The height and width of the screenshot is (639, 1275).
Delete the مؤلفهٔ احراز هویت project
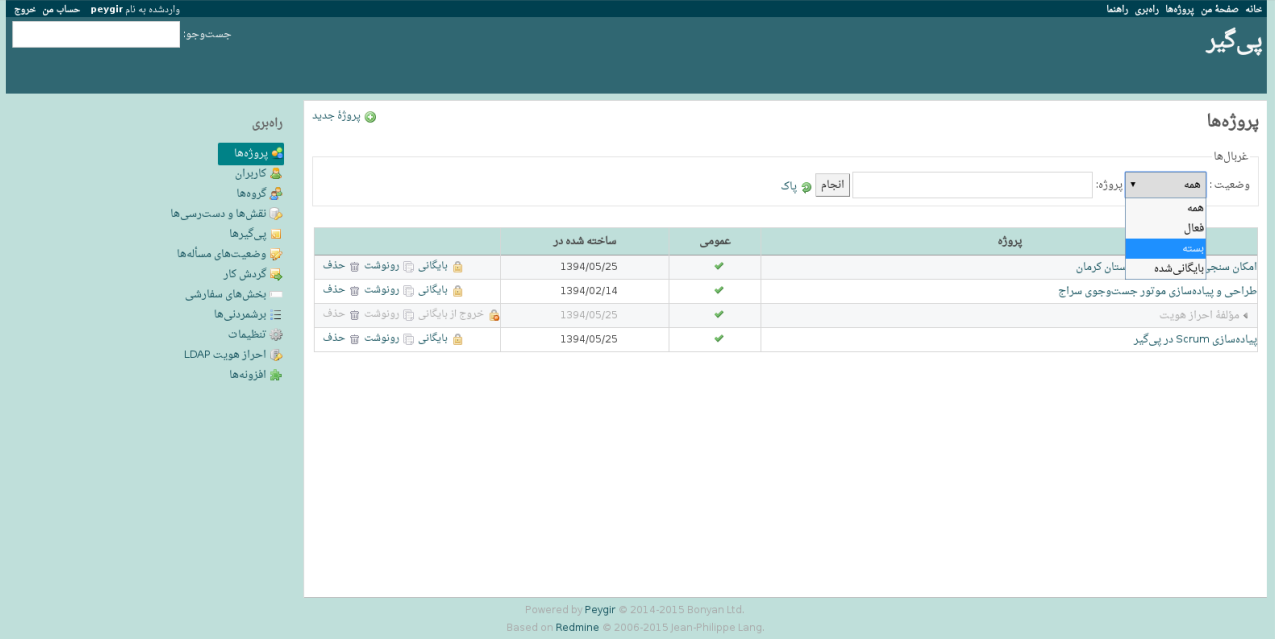[x=340, y=314]
